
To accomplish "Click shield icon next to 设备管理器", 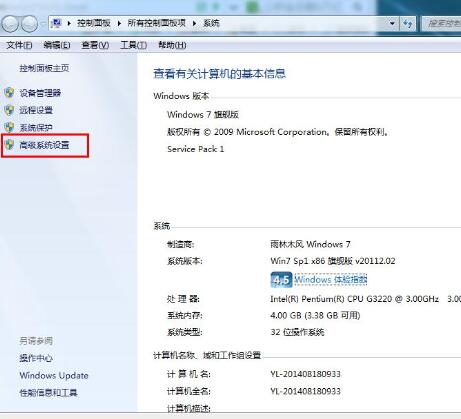I will (9, 93).
